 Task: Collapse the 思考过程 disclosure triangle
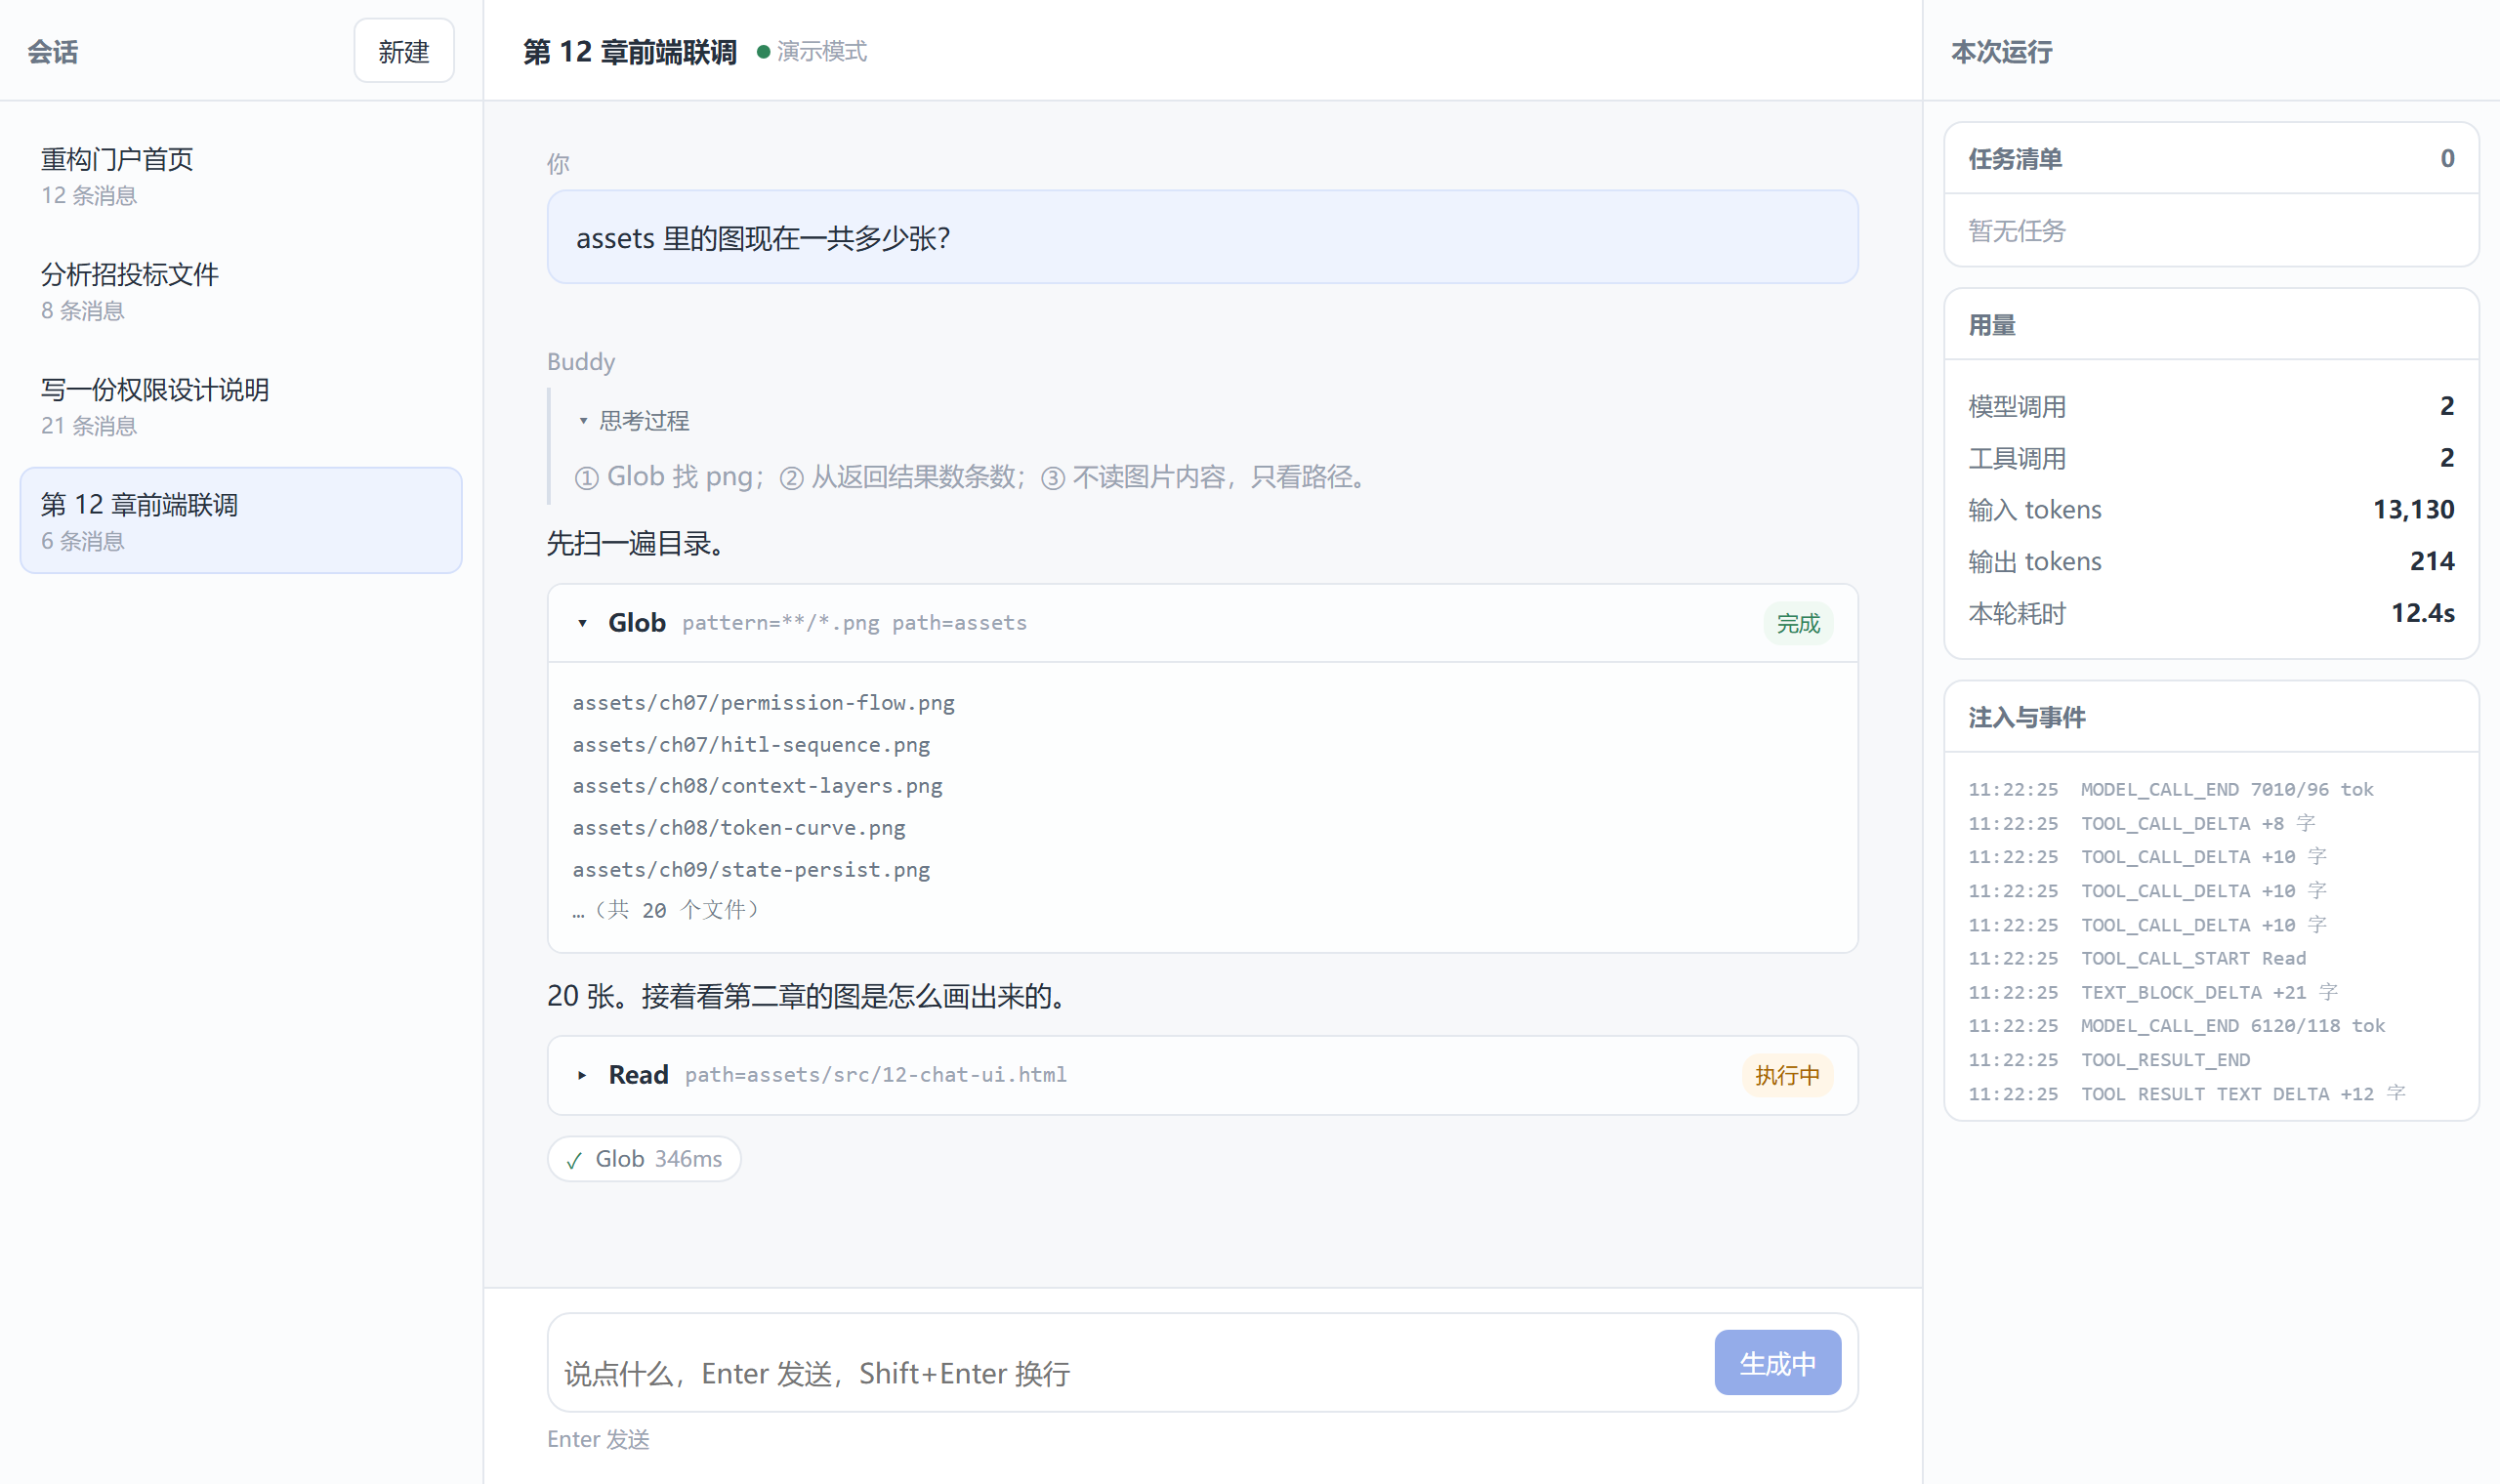(x=583, y=421)
